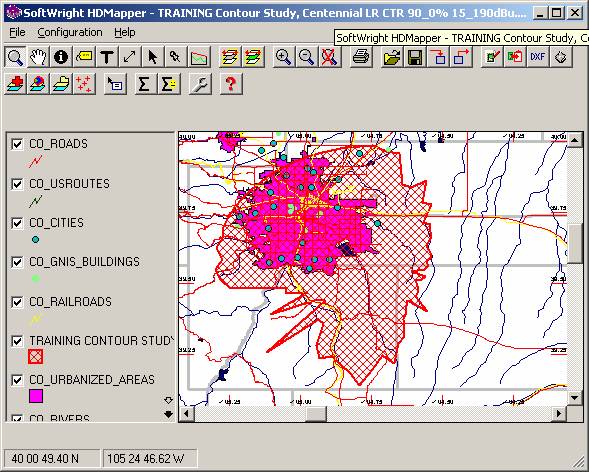Click the CO_USROUTES dark line symbol
This screenshot has width=589, height=472.
[36, 201]
